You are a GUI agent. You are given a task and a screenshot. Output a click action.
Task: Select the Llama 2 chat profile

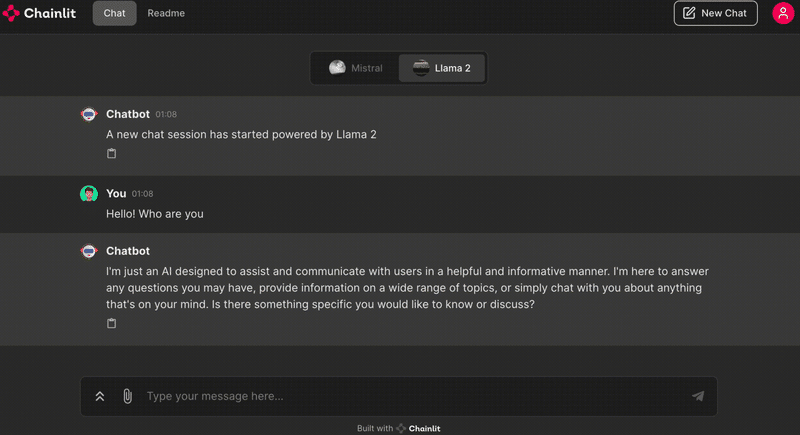point(442,68)
